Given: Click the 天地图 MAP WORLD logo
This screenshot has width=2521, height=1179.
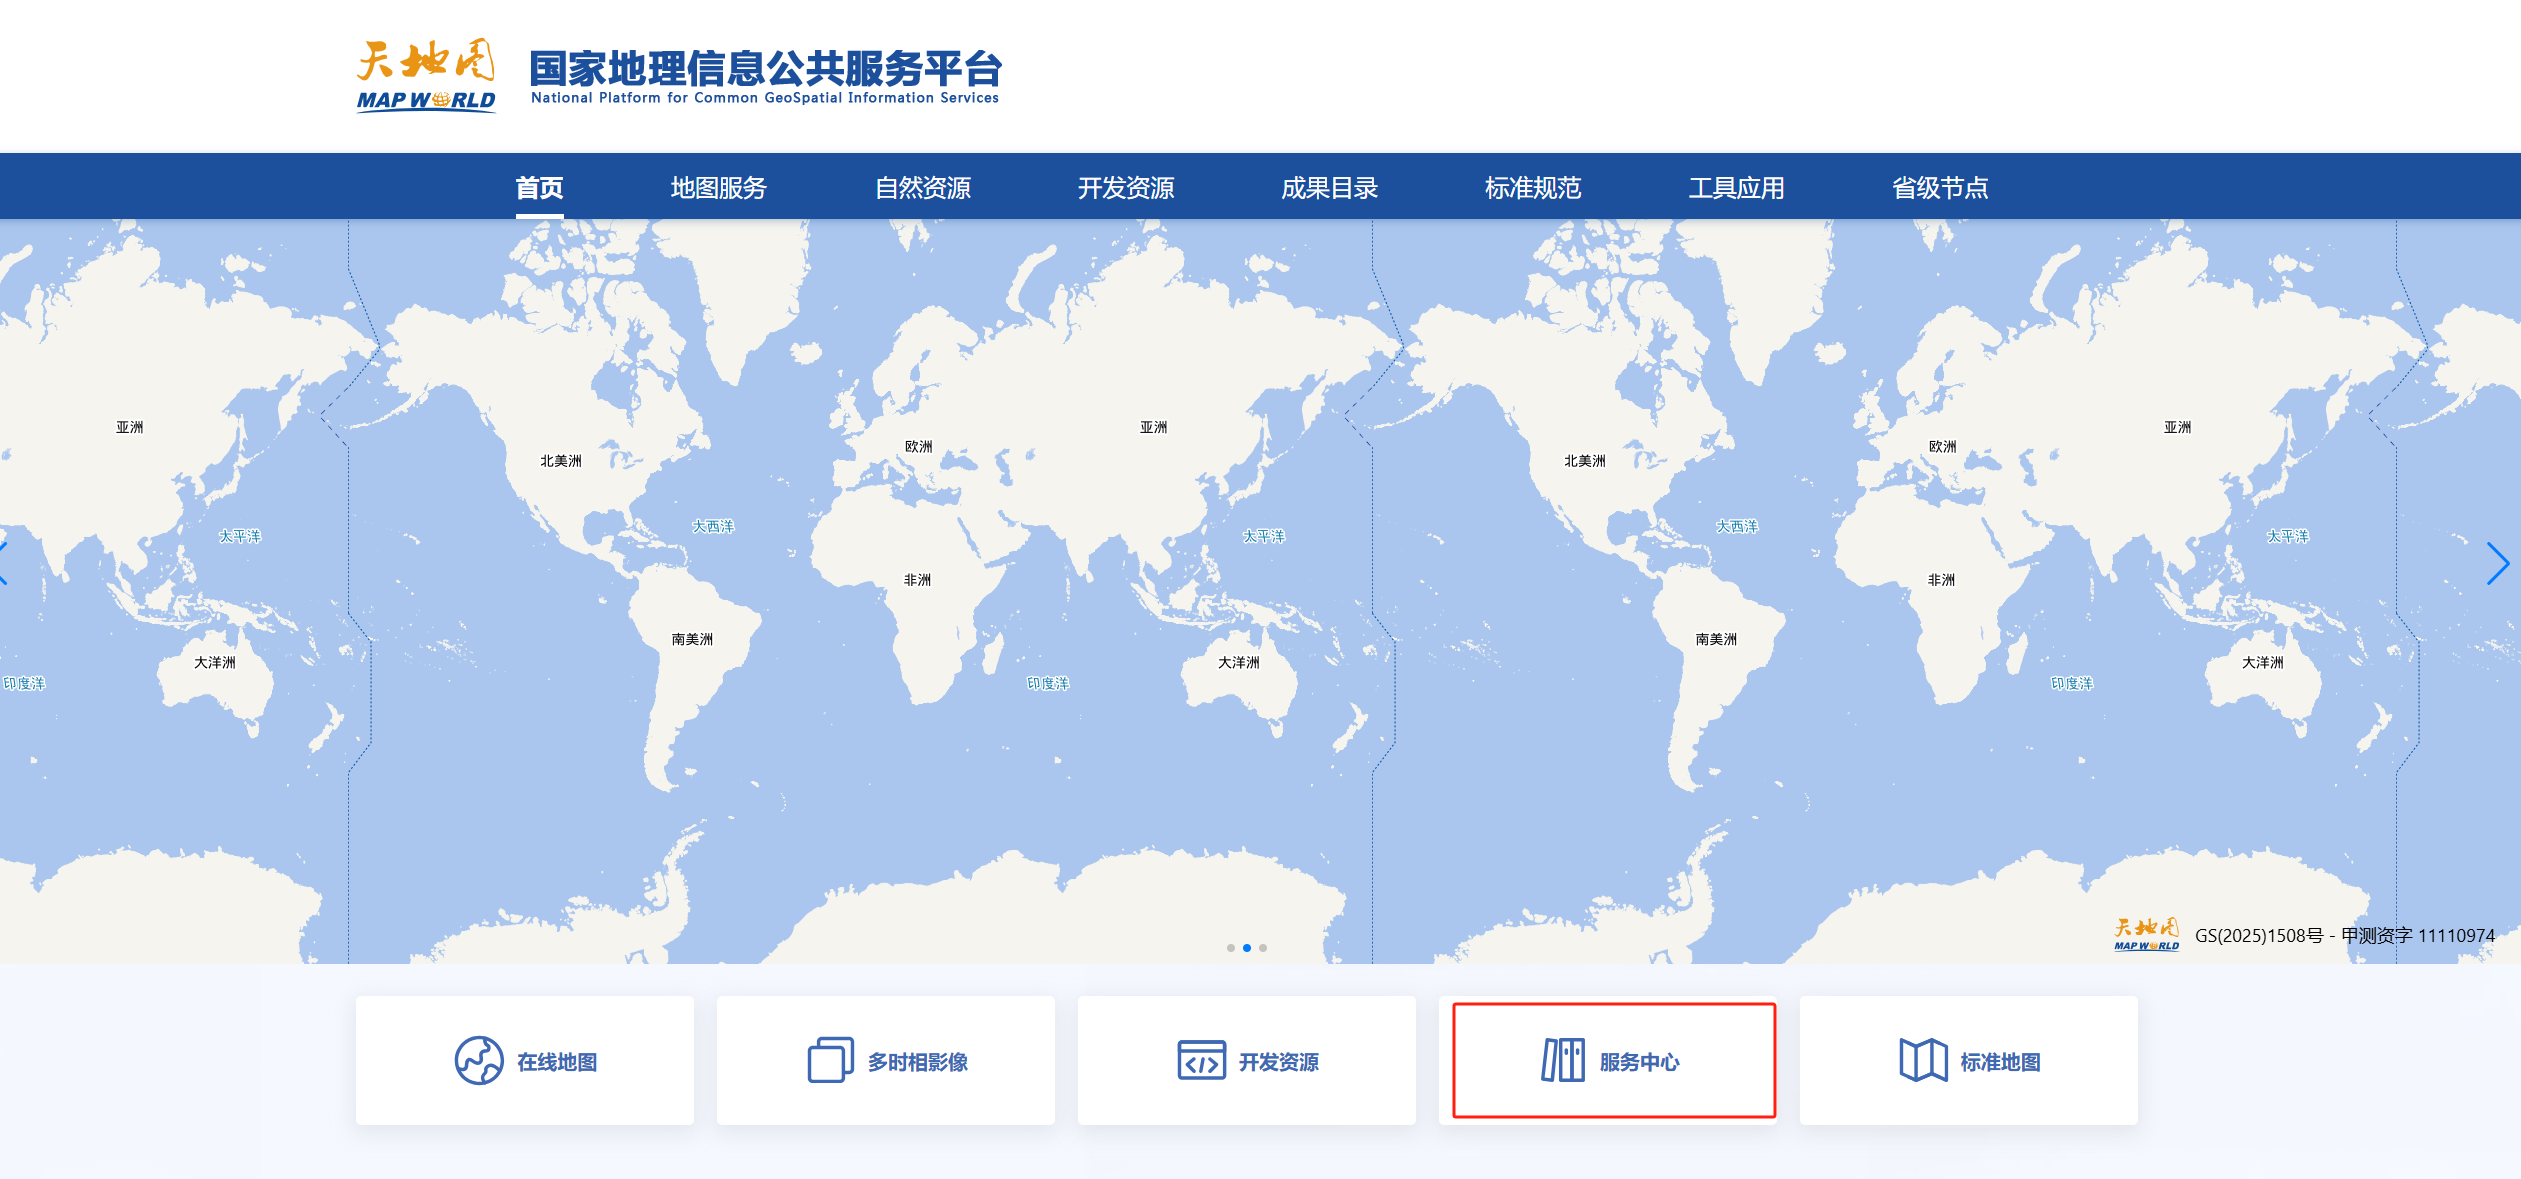Looking at the screenshot, I should coord(426,76).
